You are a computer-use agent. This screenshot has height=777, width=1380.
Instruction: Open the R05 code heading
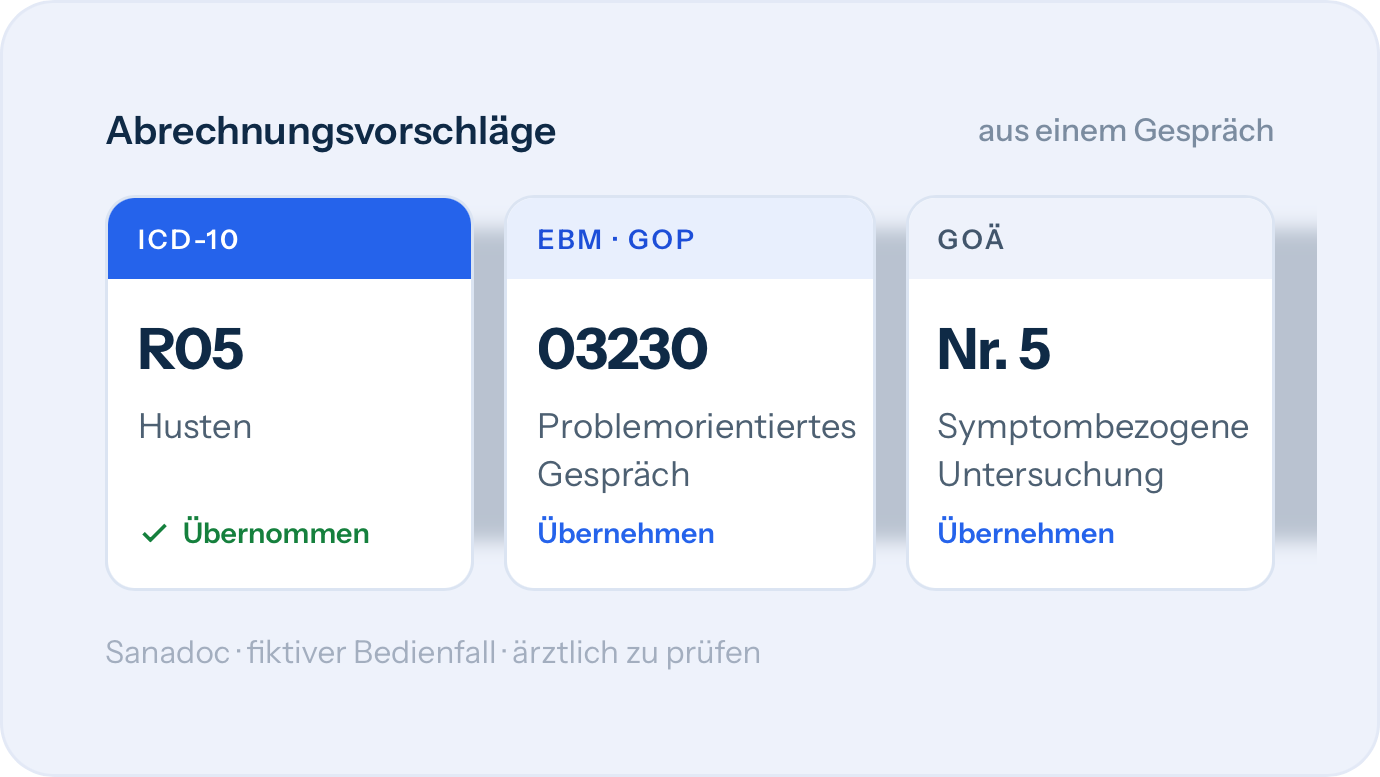coord(191,349)
